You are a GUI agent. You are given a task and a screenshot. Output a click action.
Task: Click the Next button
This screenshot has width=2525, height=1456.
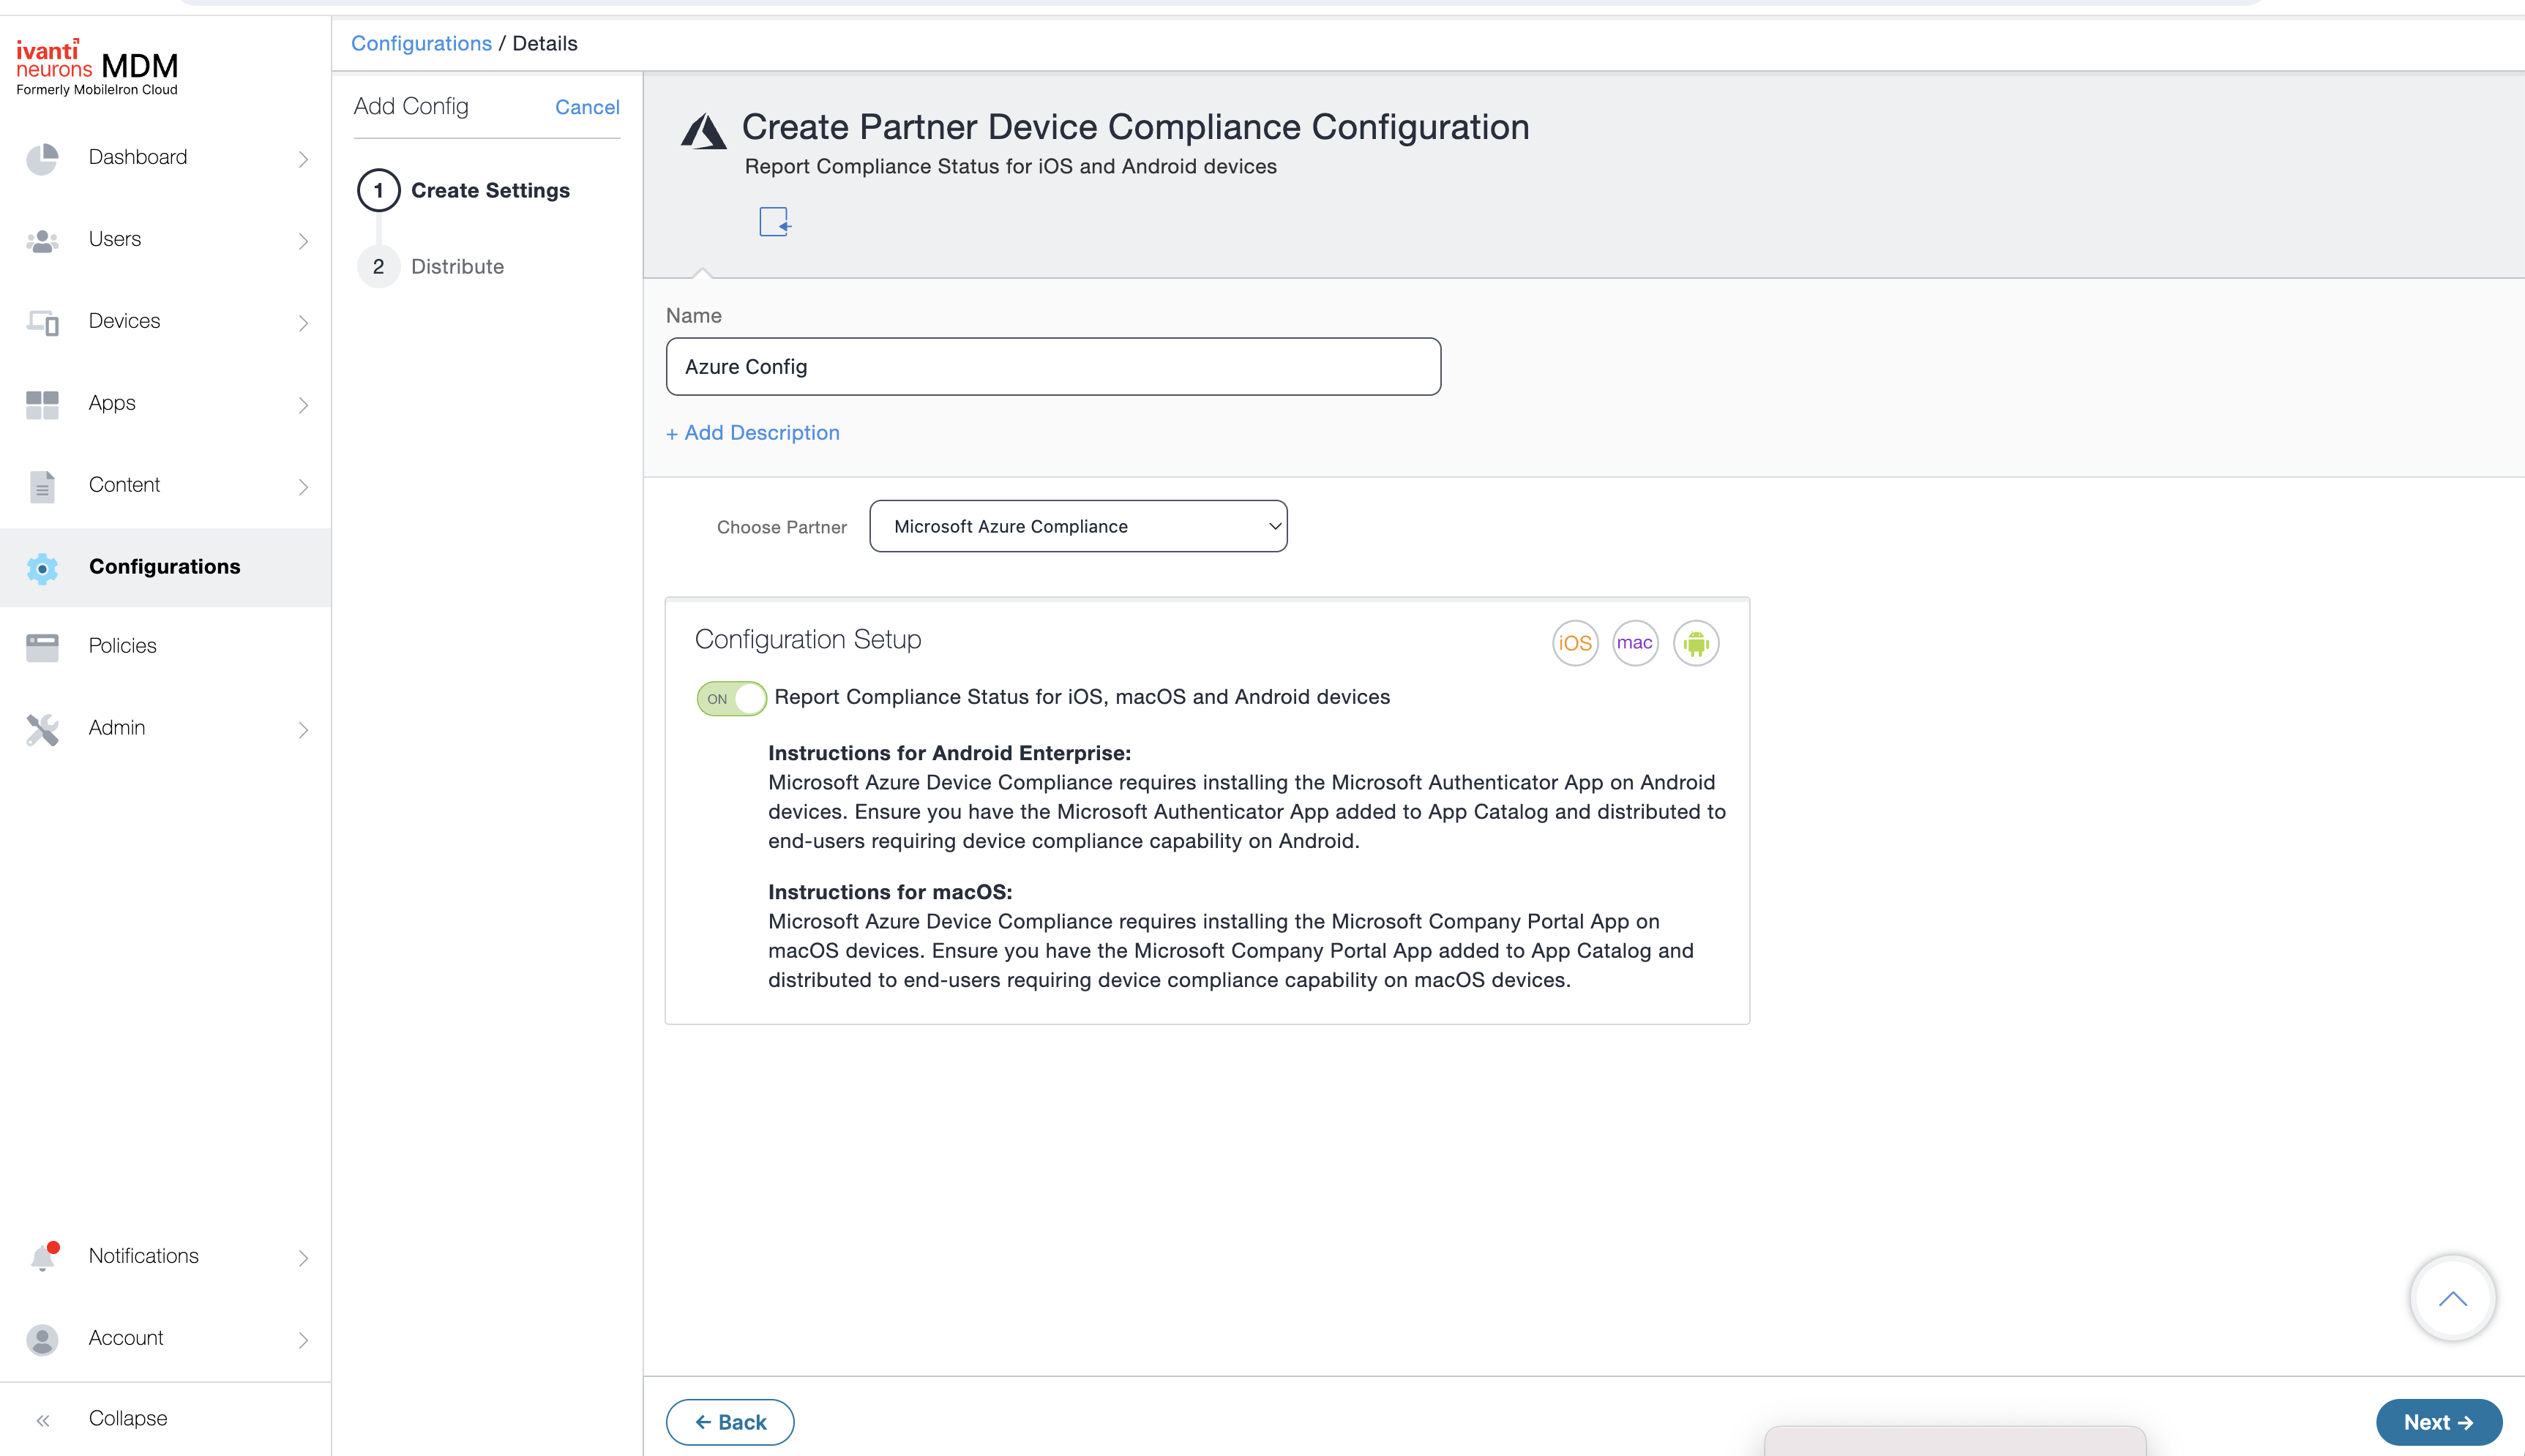click(x=2438, y=1421)
